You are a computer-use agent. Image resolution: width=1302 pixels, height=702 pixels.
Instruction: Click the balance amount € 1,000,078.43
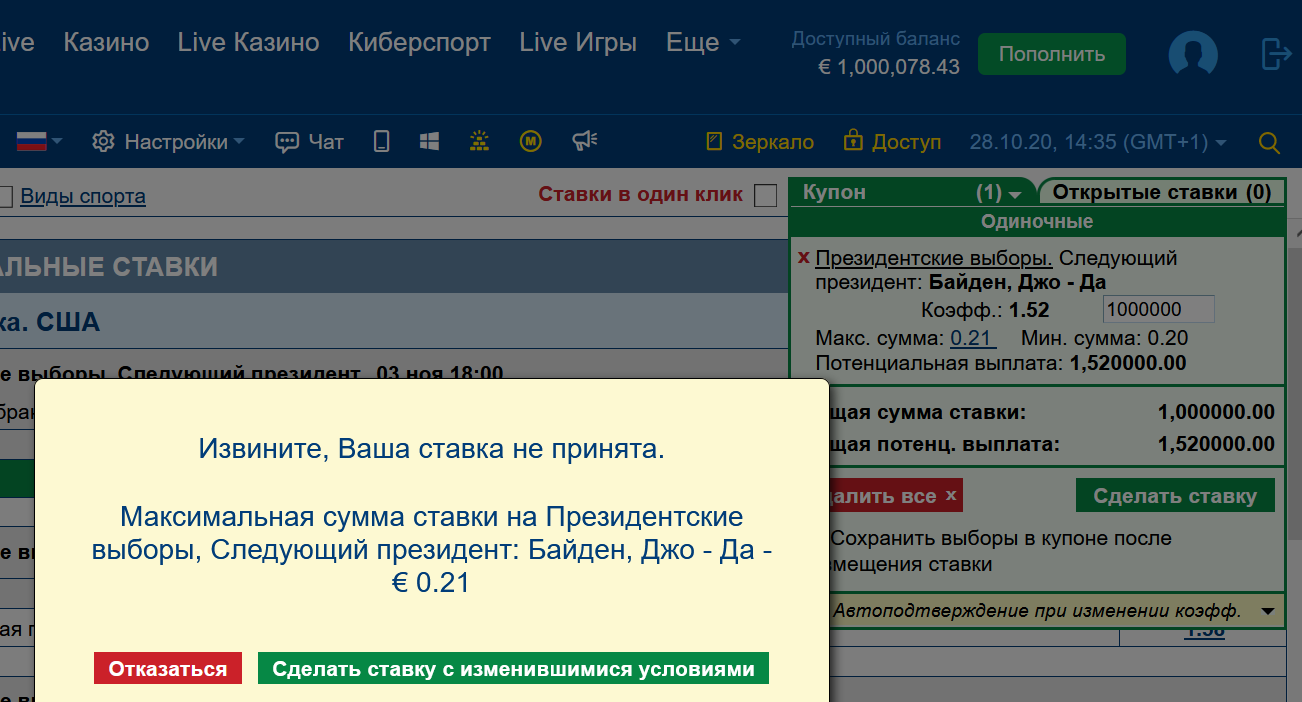tap(888, 67)
